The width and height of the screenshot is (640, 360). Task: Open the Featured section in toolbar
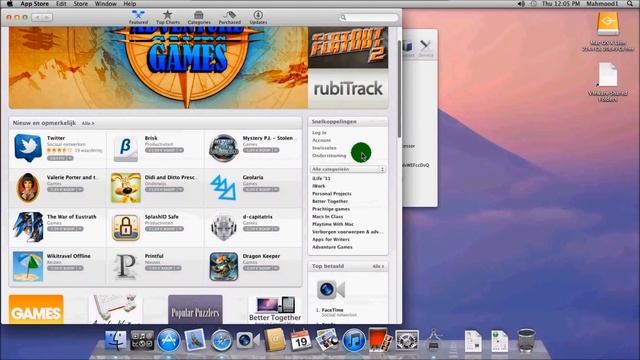point(138,17)
